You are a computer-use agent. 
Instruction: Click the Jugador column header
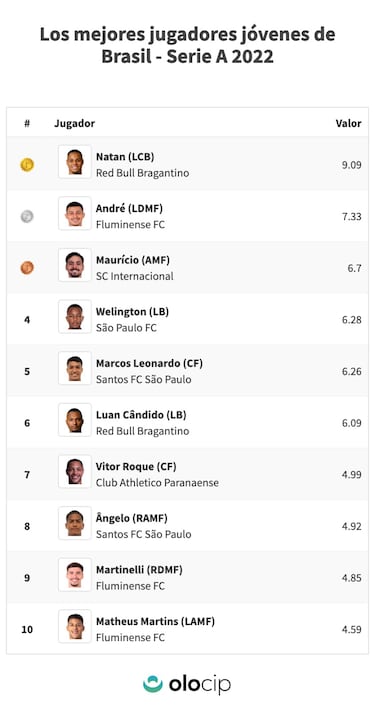coord(75,123)
